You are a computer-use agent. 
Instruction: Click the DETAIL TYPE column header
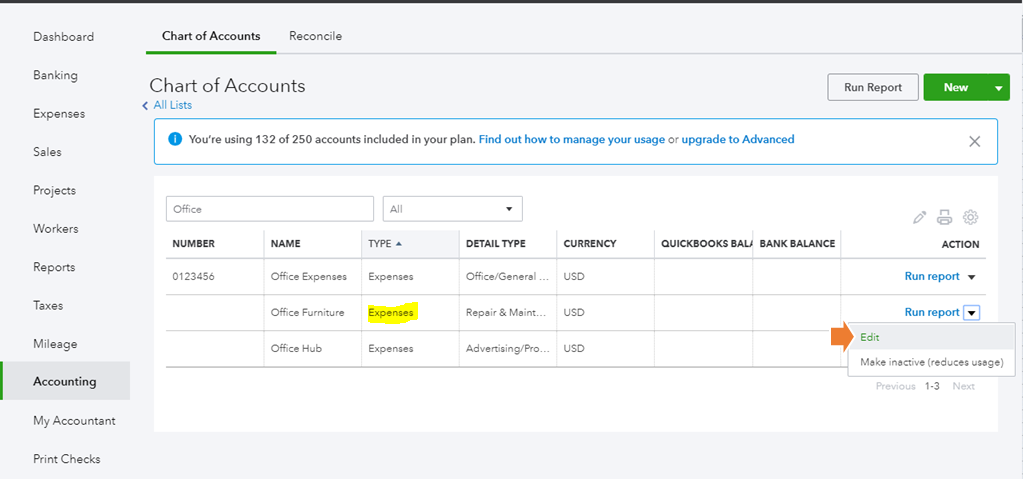click(495, 243)
